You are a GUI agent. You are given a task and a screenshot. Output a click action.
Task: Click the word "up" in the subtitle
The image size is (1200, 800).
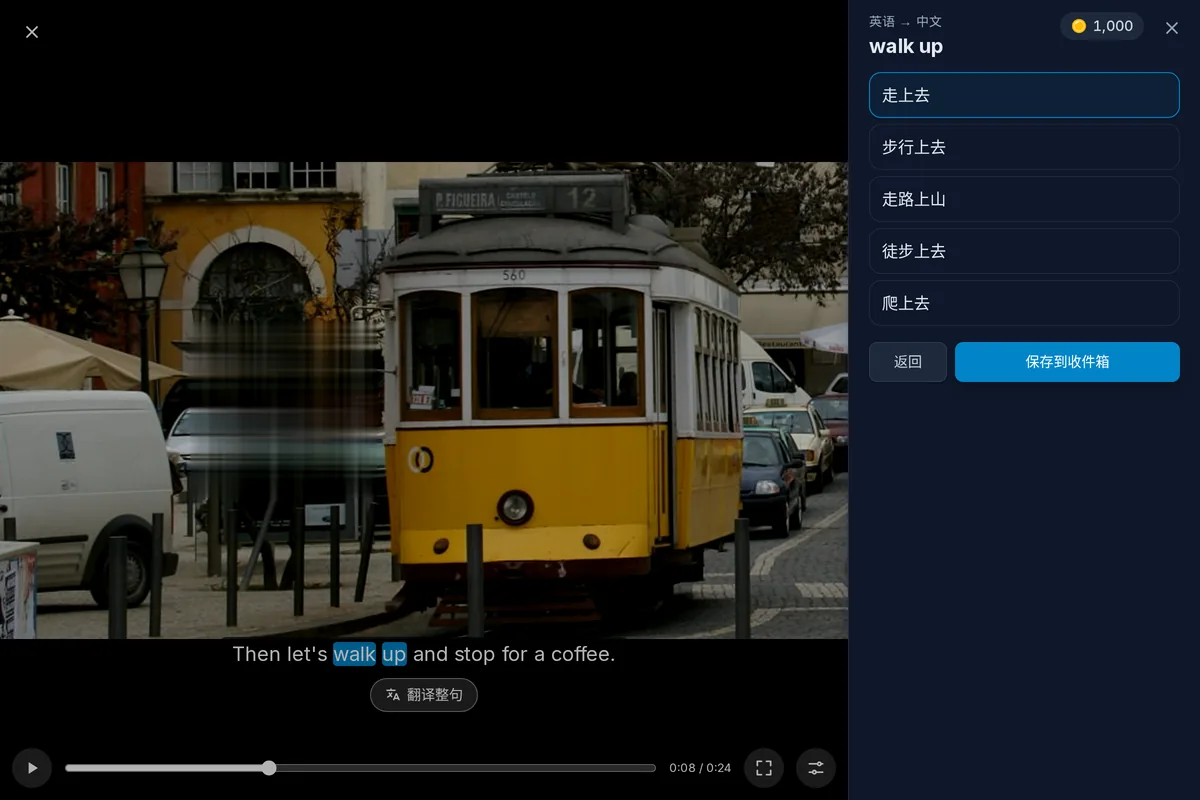(394, 654)
